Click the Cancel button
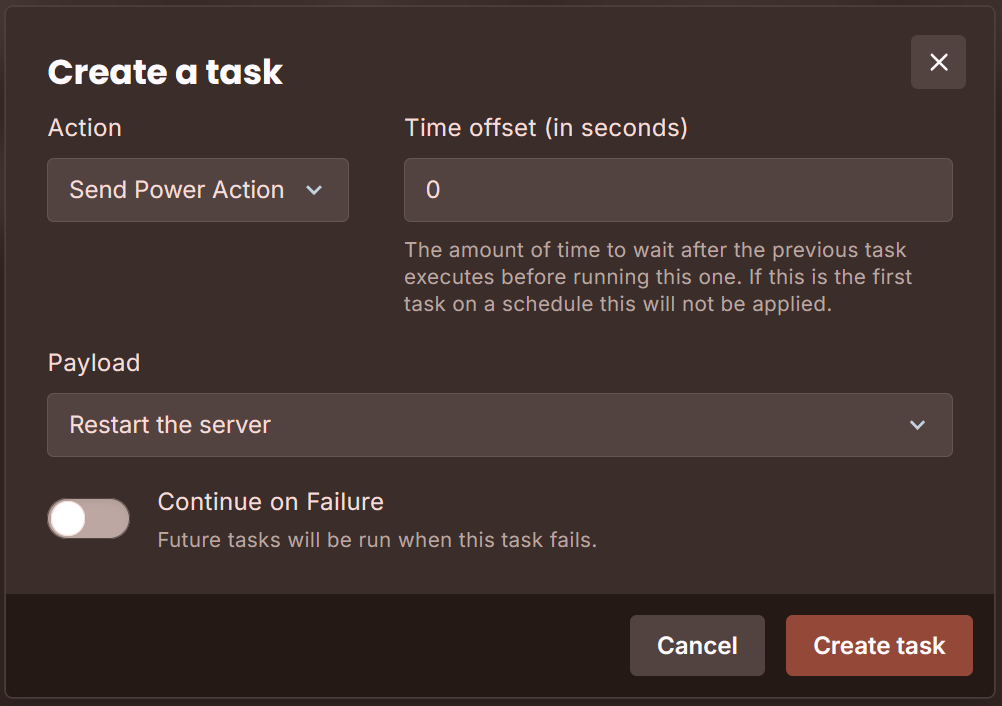 pos(697,645)
